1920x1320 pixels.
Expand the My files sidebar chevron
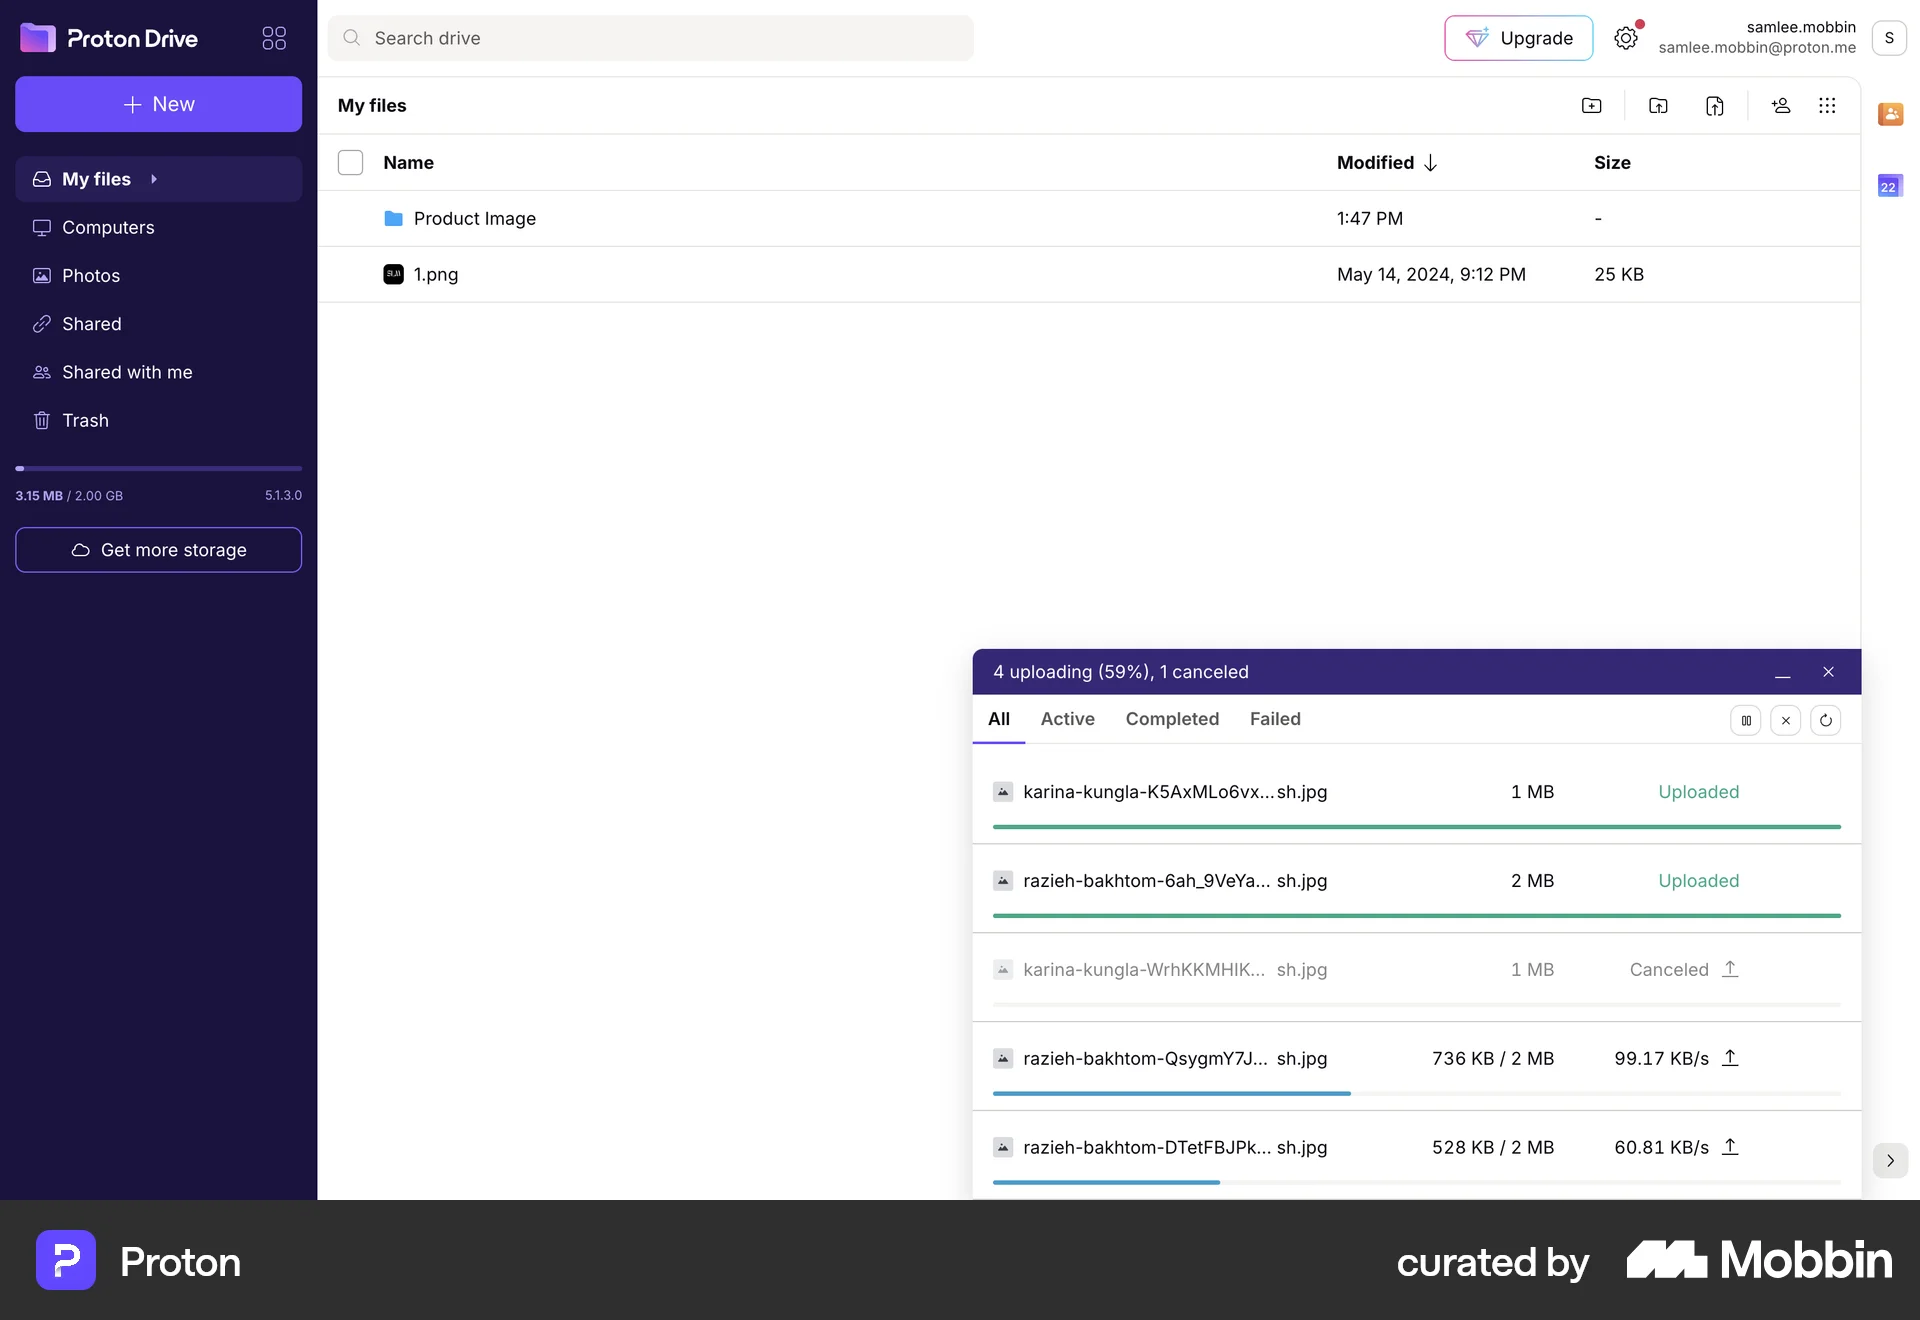pyautogui.click(x=154, y=179)
